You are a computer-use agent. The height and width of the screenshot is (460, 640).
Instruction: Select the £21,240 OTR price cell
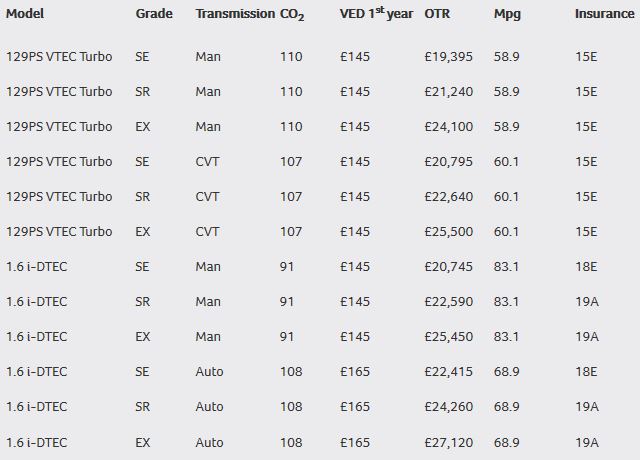(450, 92)
